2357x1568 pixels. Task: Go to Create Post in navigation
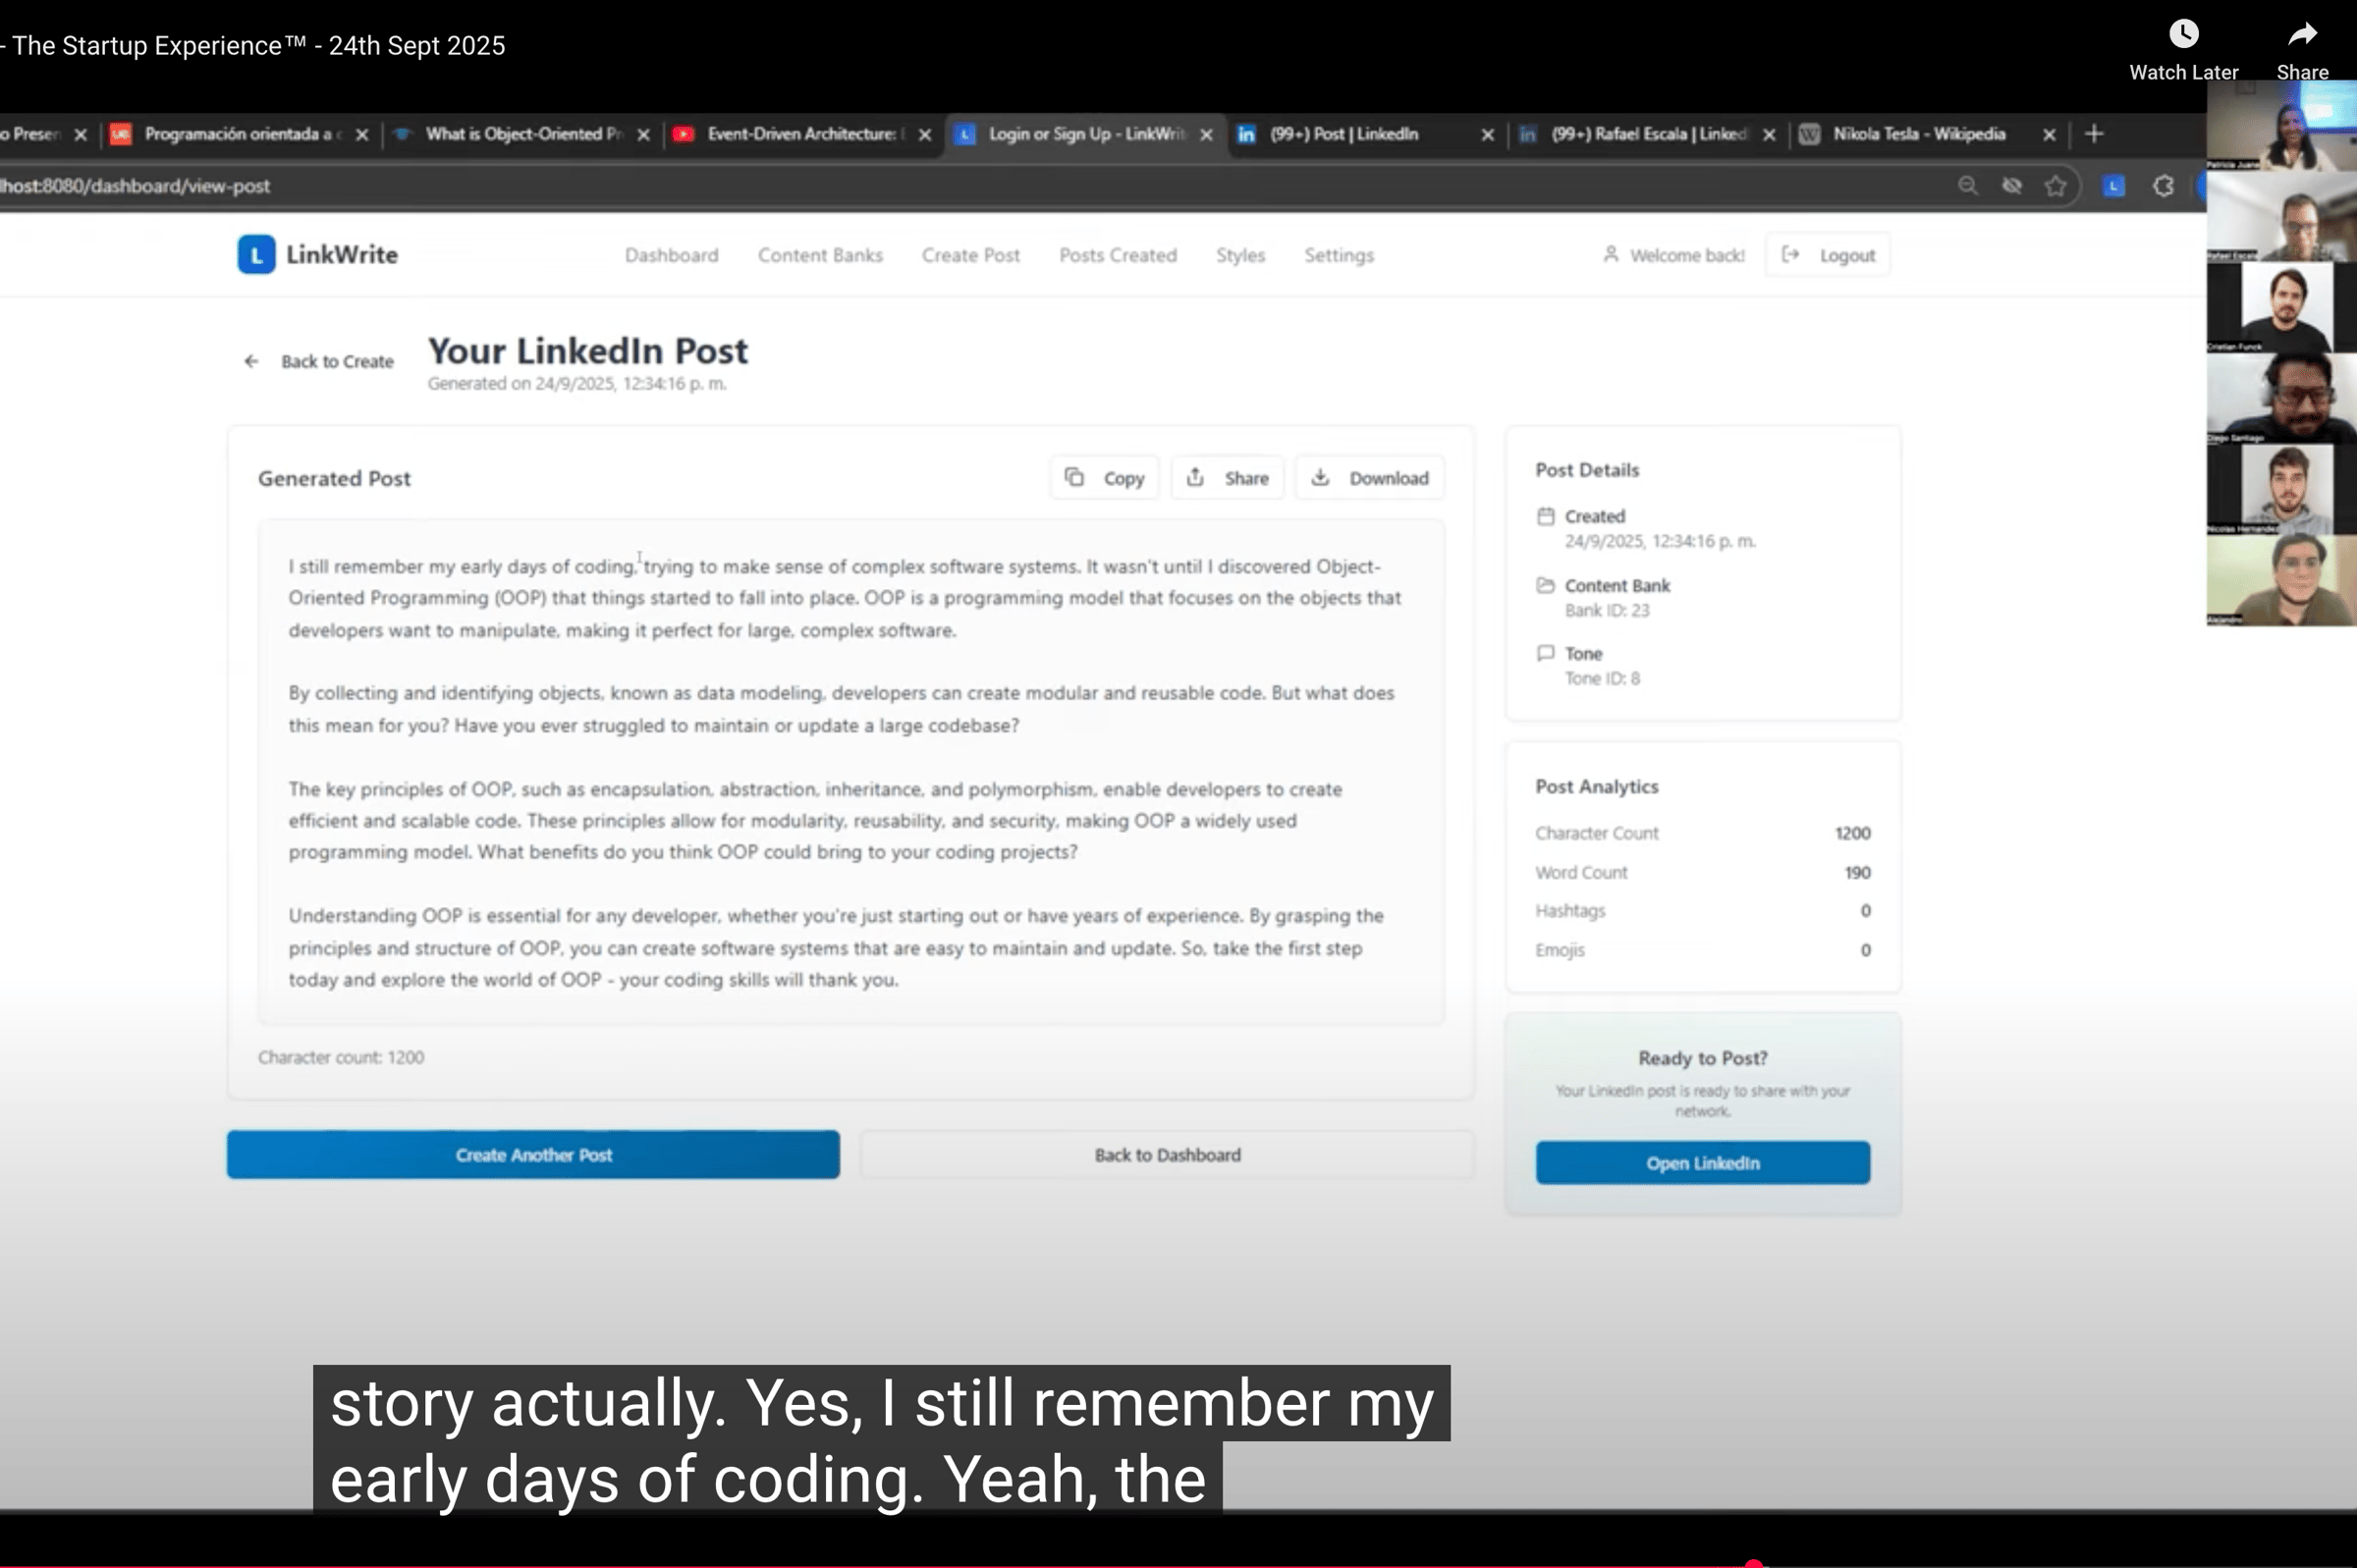(970, 255)
